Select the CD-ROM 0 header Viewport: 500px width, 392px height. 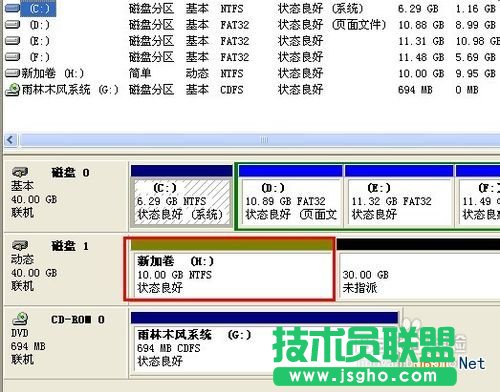[66, 342]
